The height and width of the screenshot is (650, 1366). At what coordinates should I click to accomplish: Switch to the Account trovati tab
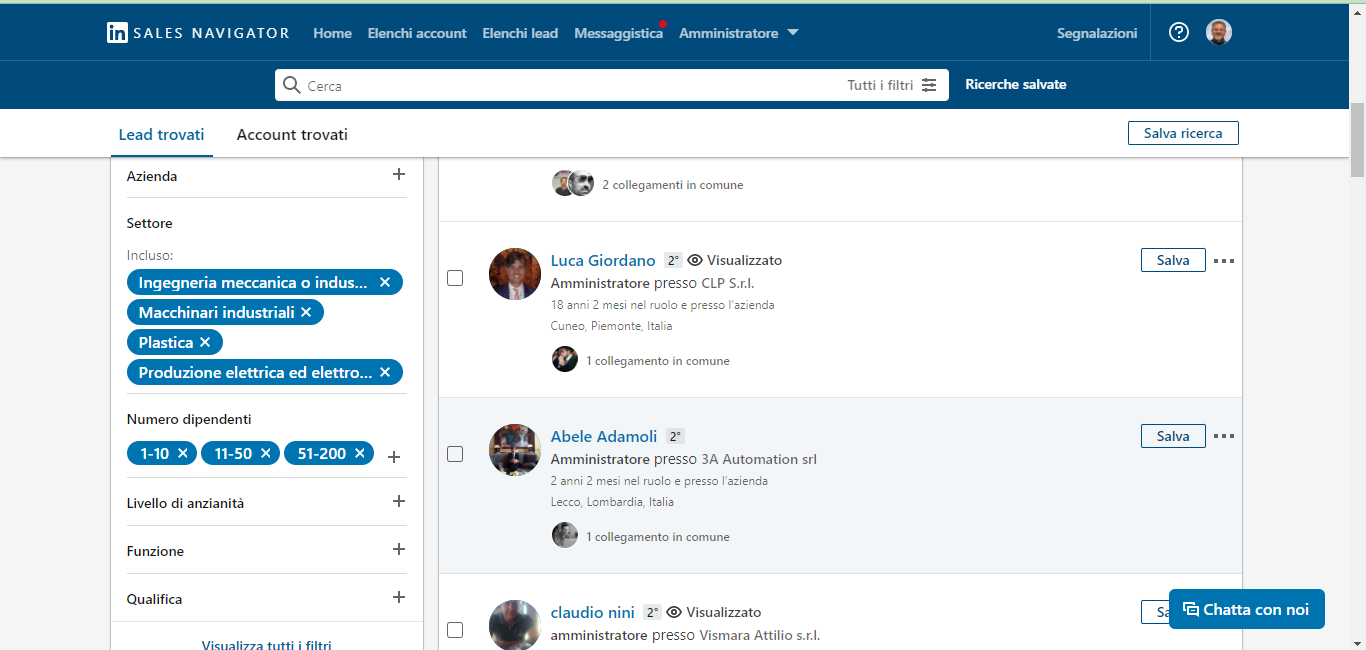(292, 135)
